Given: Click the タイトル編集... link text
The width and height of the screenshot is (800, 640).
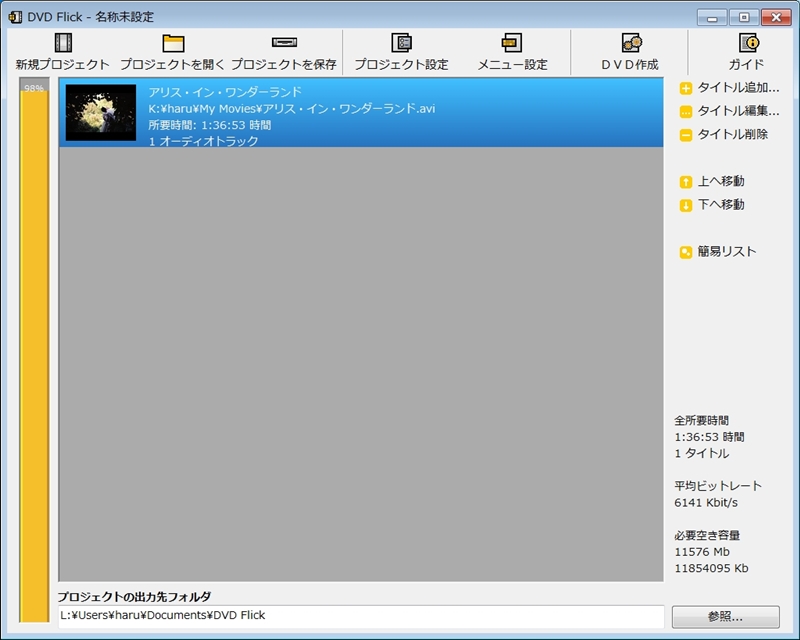Looking at the screenshot, I should (738, 111).
